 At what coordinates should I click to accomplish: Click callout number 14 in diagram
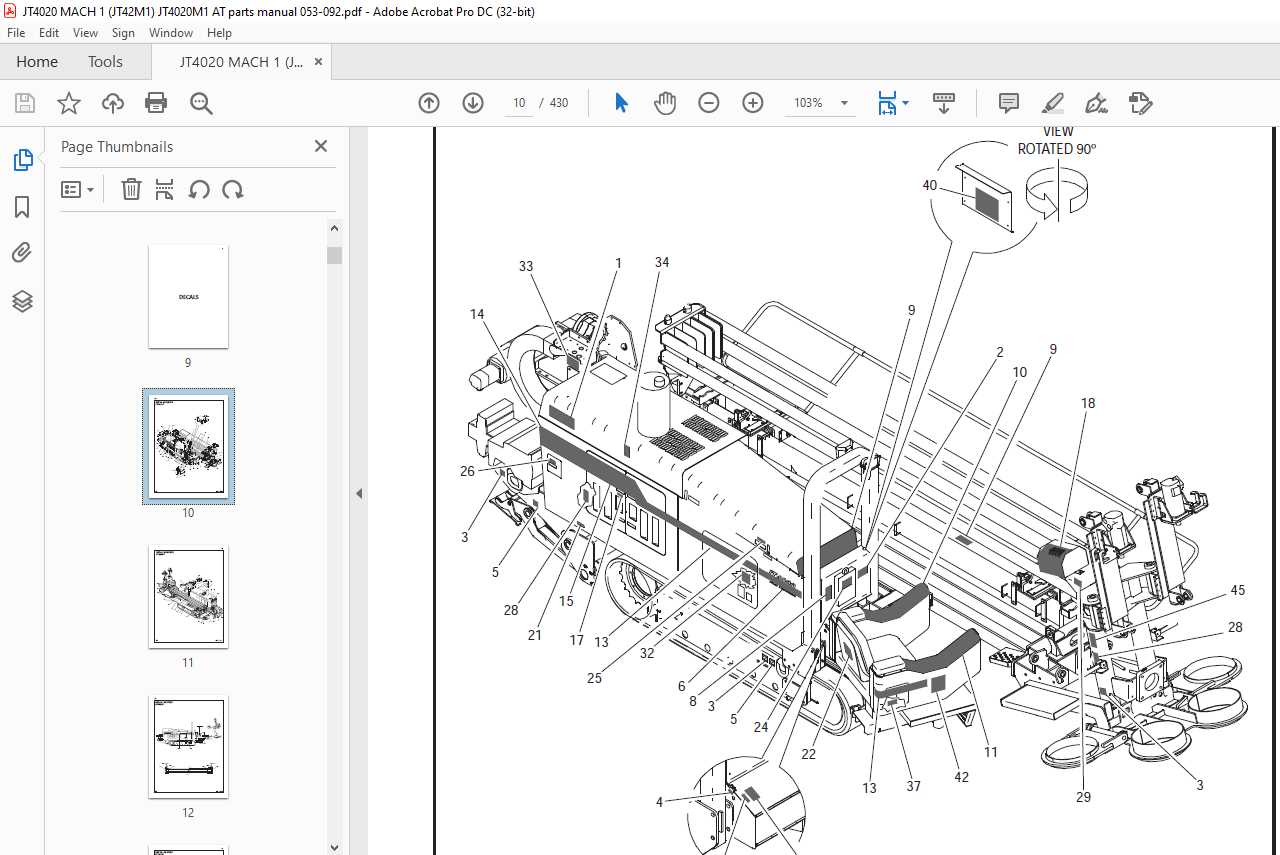point(477,314)
